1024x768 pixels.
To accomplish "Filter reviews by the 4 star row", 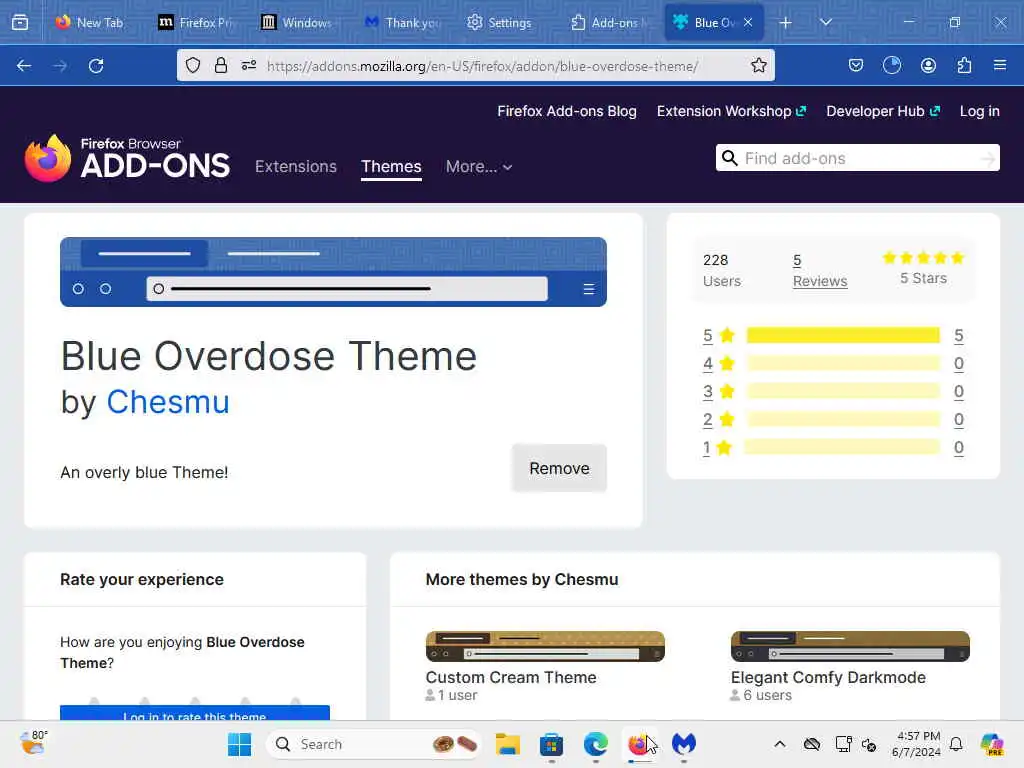I will pos(833,363).
